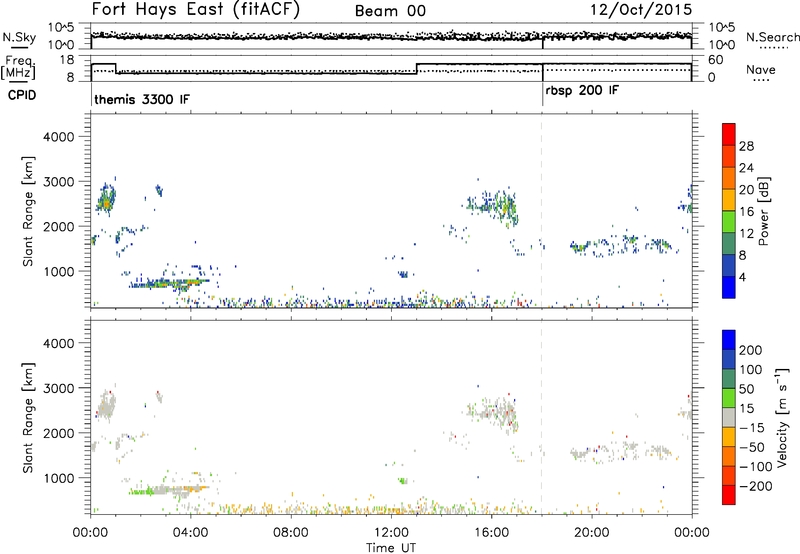Click the '18' MHz frequency tick label
800x554 pixels.
point(67,60)
